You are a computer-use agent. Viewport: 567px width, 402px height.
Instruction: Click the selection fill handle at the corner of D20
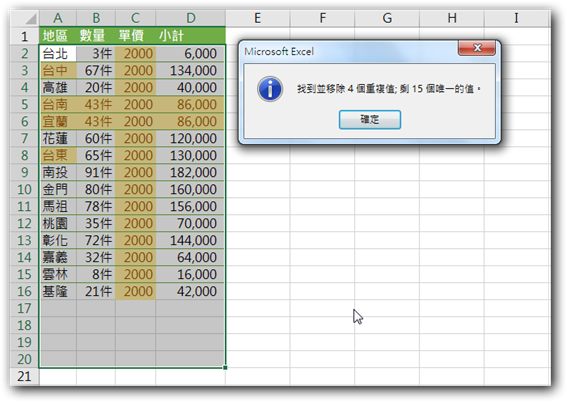[225, 367]
